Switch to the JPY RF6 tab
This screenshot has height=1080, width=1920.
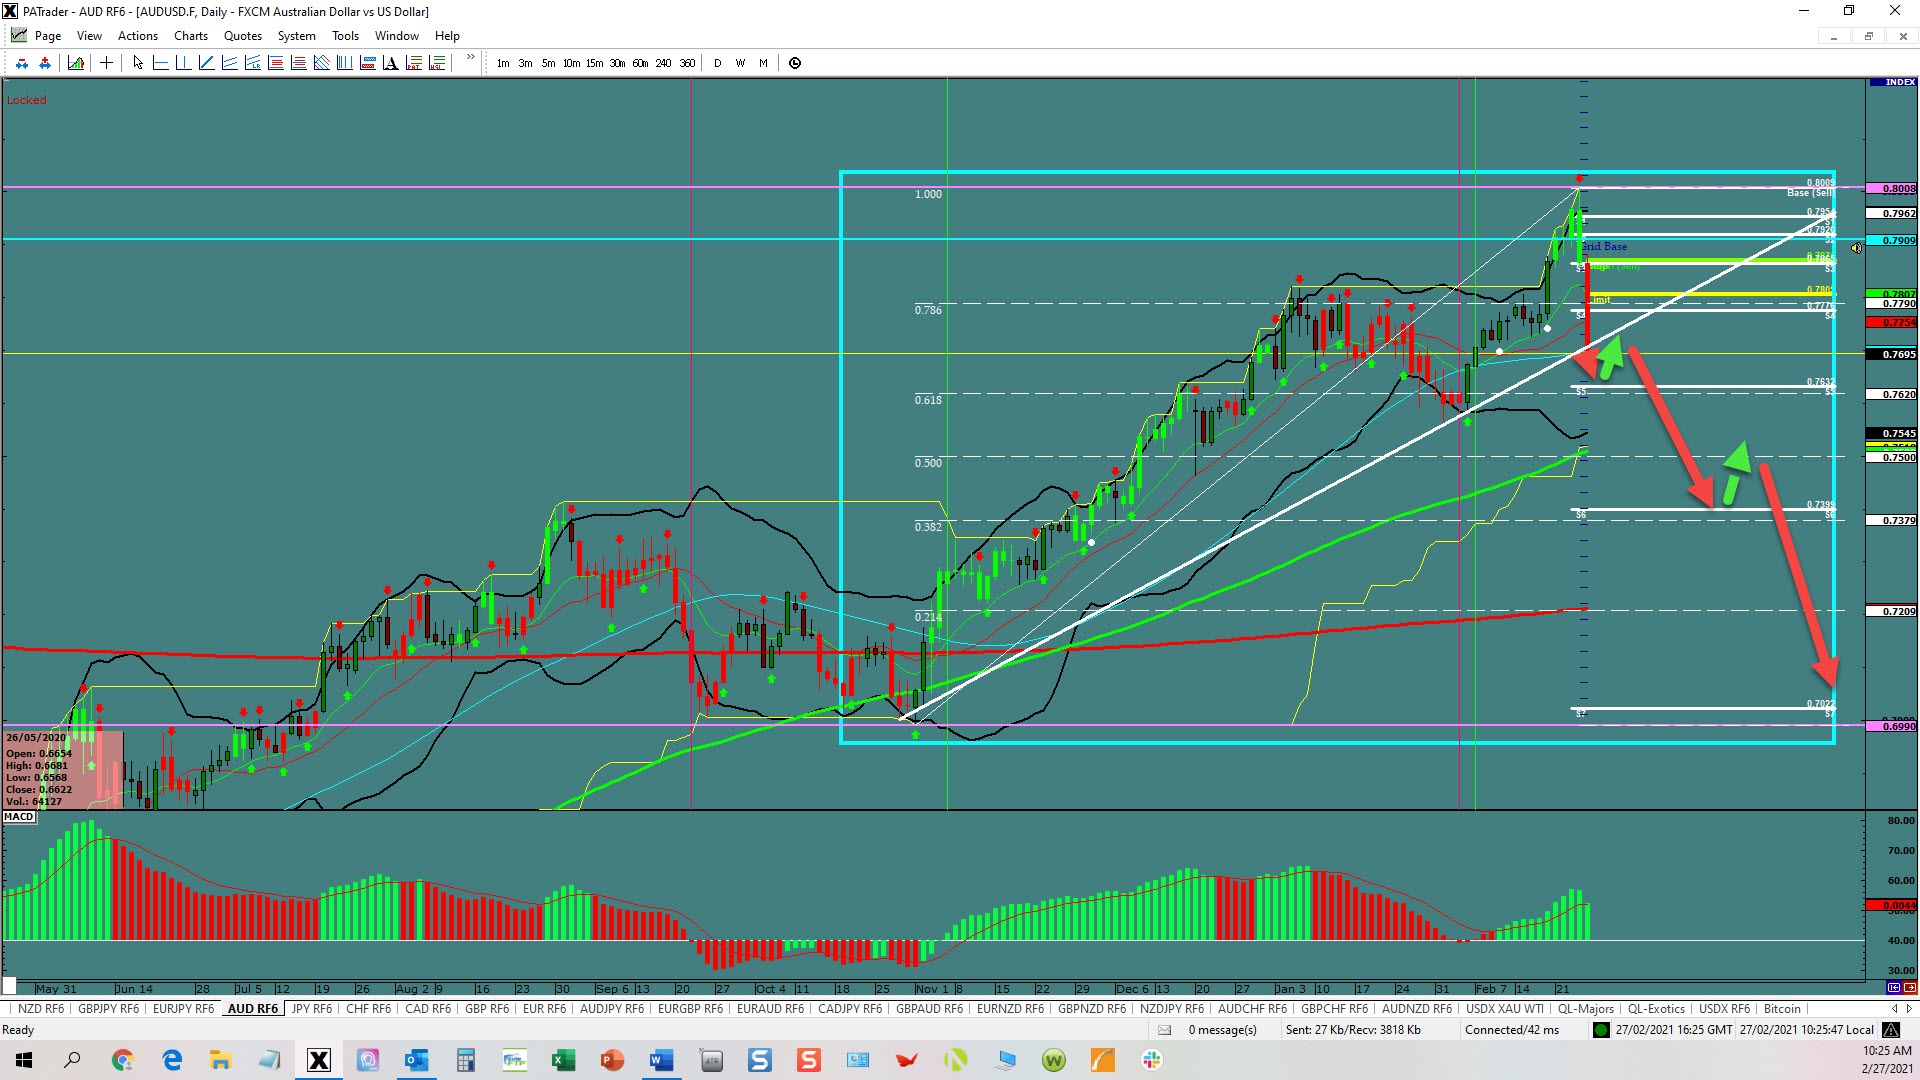(312, 1009)
